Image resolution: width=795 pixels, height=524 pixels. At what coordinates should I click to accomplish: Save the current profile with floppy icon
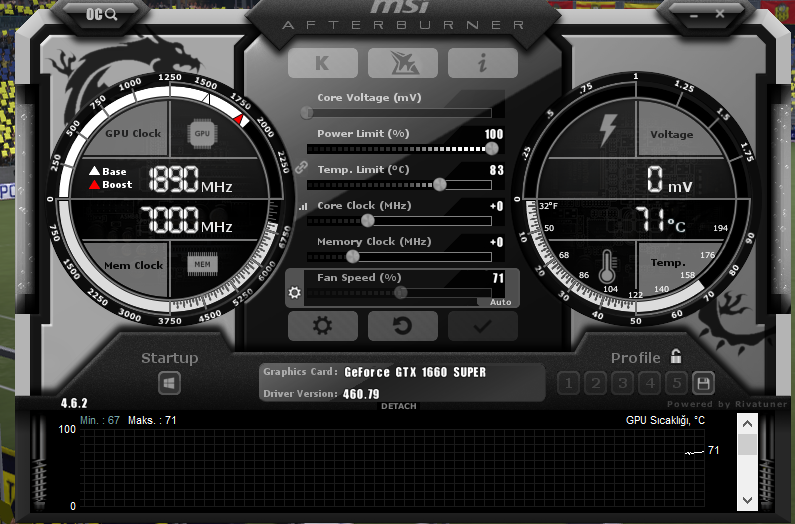click(x=703, y=383)
